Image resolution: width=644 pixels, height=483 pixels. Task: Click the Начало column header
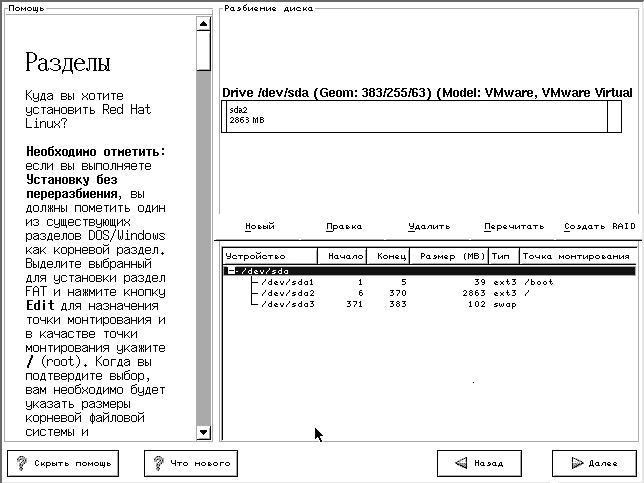tap(342, 256)
